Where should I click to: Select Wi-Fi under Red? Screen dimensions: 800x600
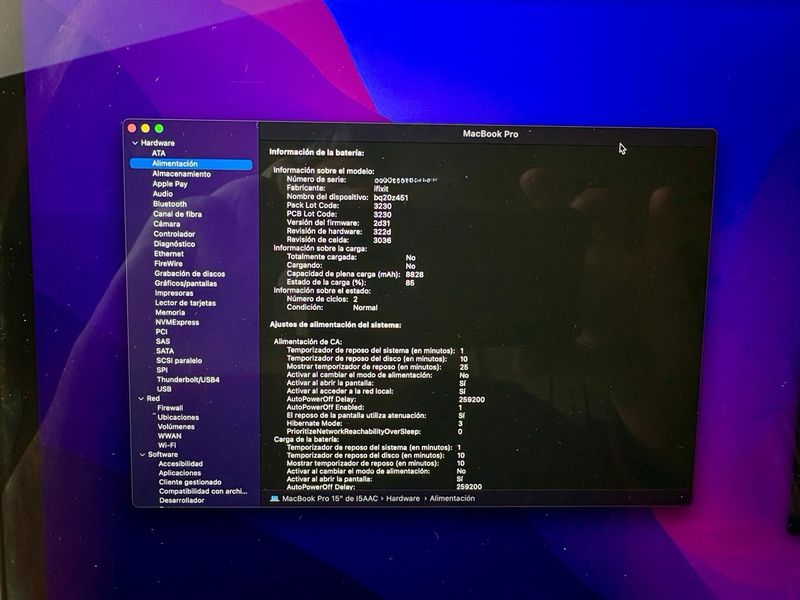167,445
